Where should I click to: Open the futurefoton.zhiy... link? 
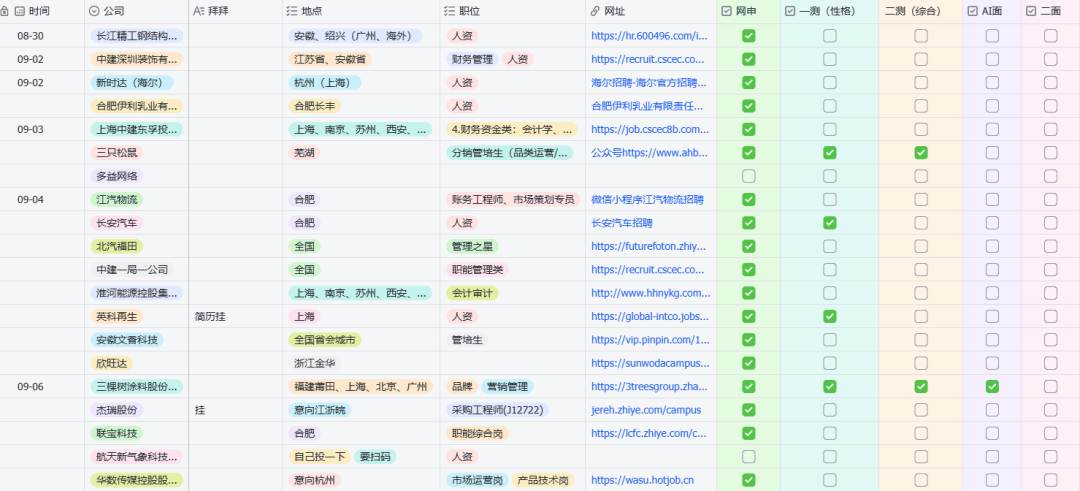coord(649,247)
